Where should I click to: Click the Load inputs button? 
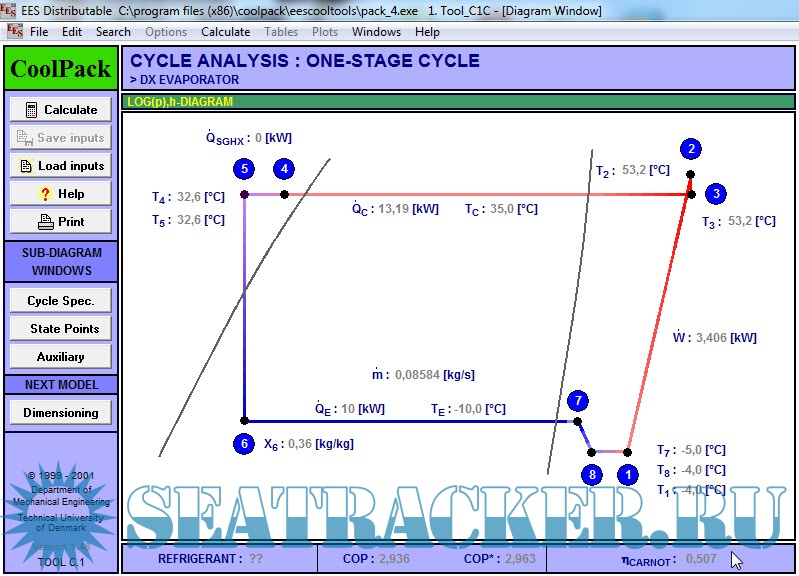point(61,166)
